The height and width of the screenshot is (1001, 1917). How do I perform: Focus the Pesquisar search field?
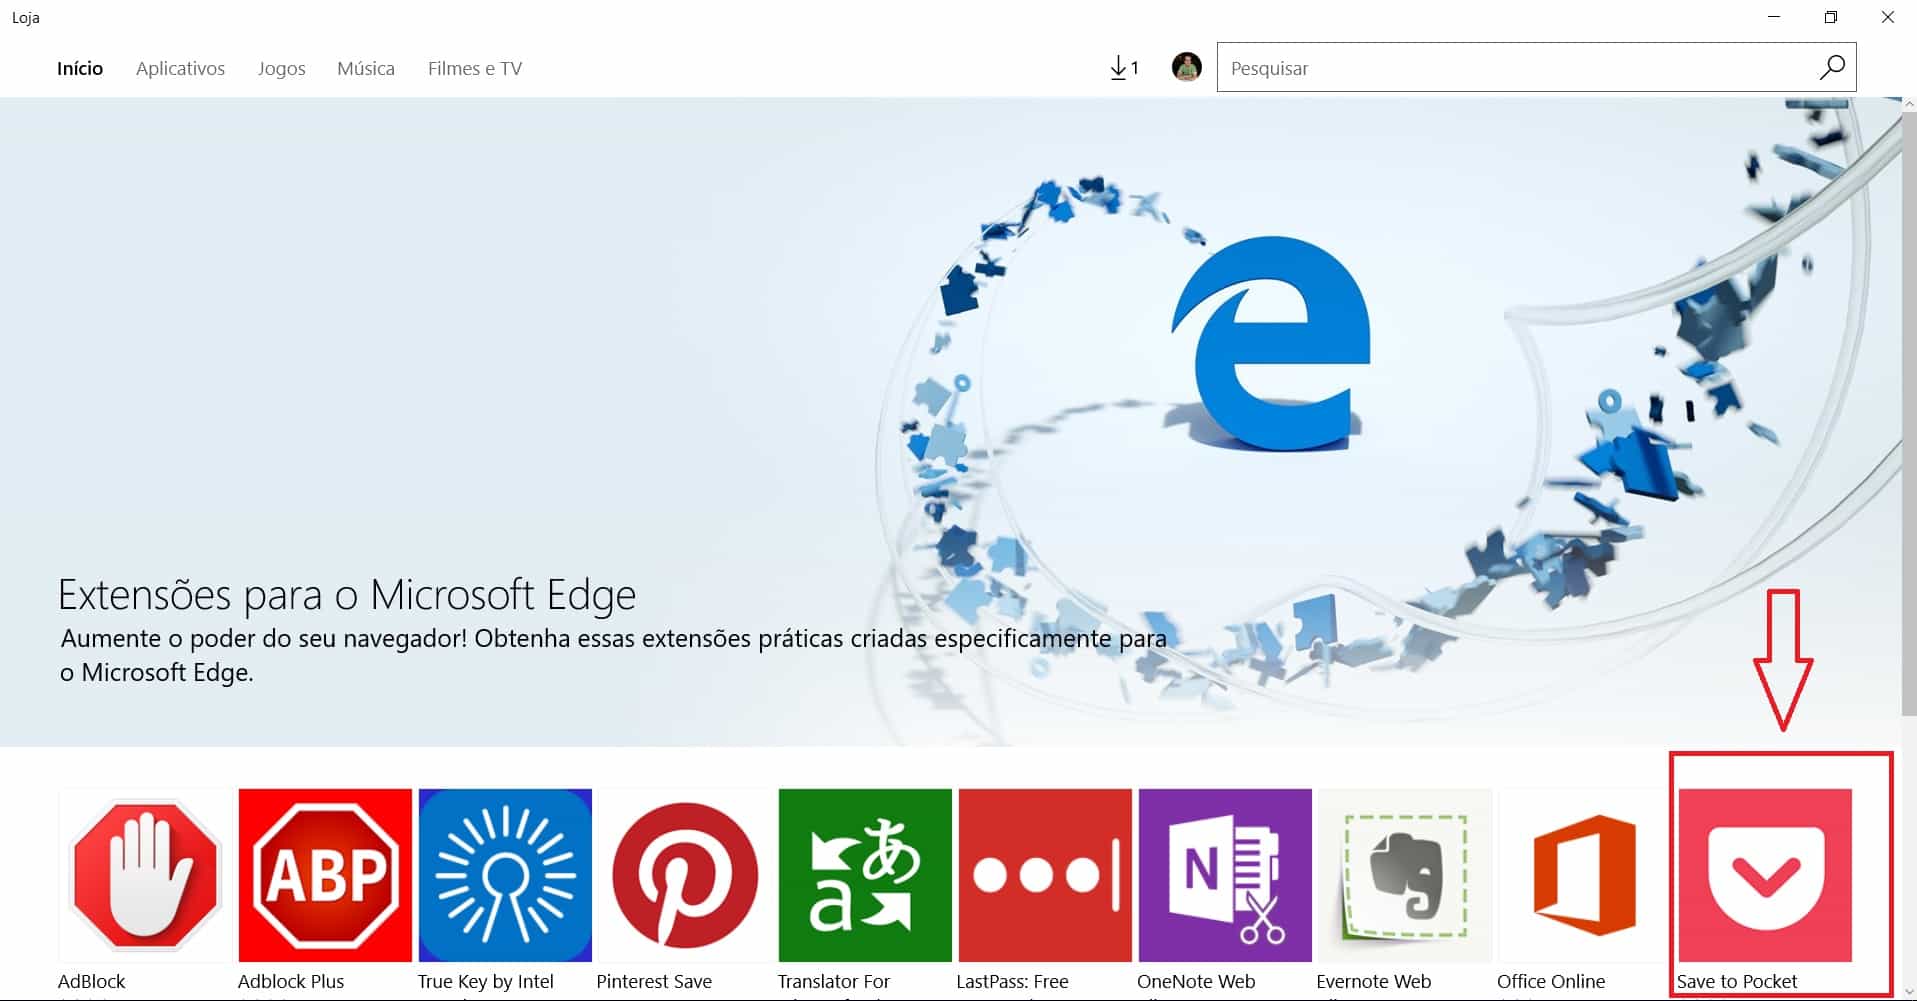tap(1536, 67)
